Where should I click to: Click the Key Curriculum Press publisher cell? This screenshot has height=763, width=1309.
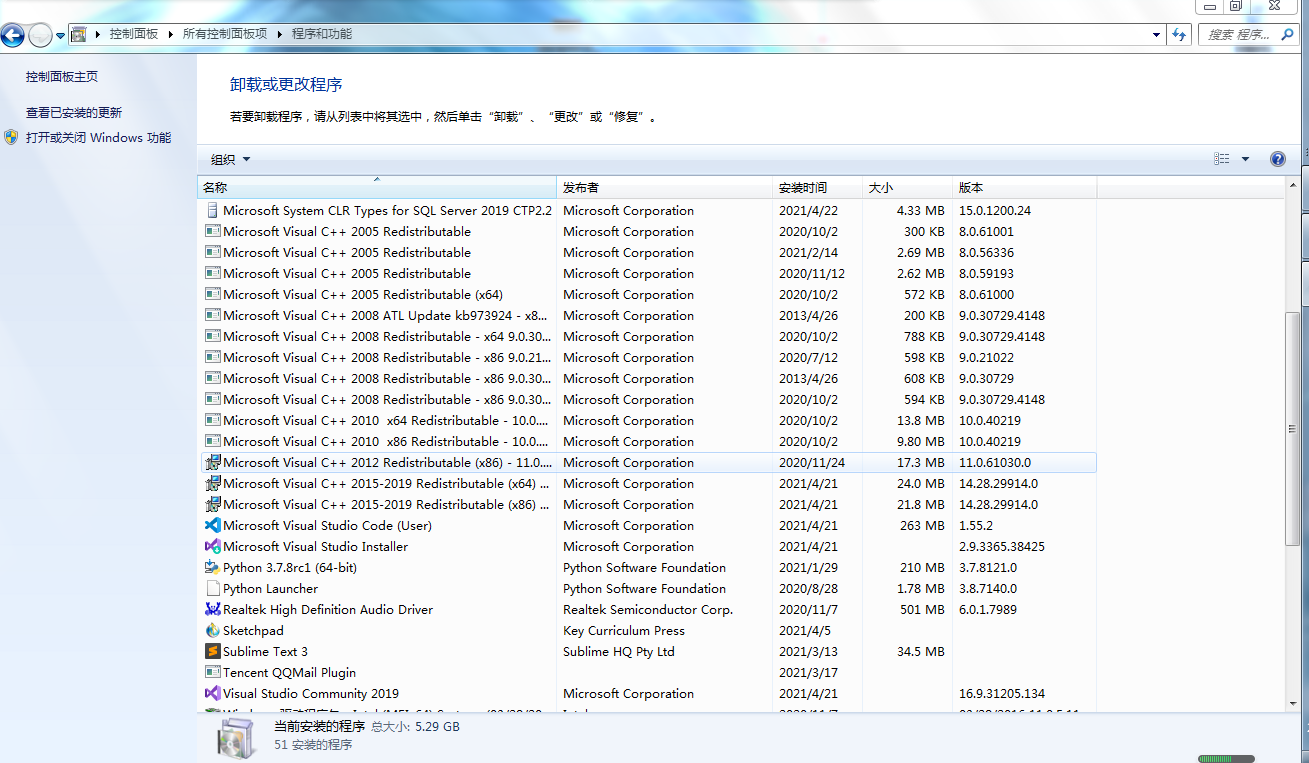624,631
